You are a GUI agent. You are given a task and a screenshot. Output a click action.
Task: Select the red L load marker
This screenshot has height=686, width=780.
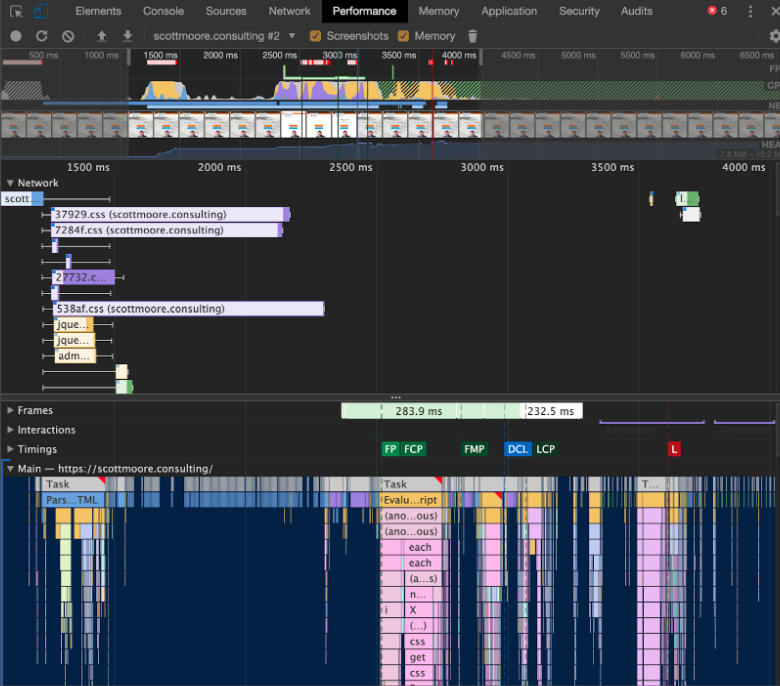click(x=674, y=449)
